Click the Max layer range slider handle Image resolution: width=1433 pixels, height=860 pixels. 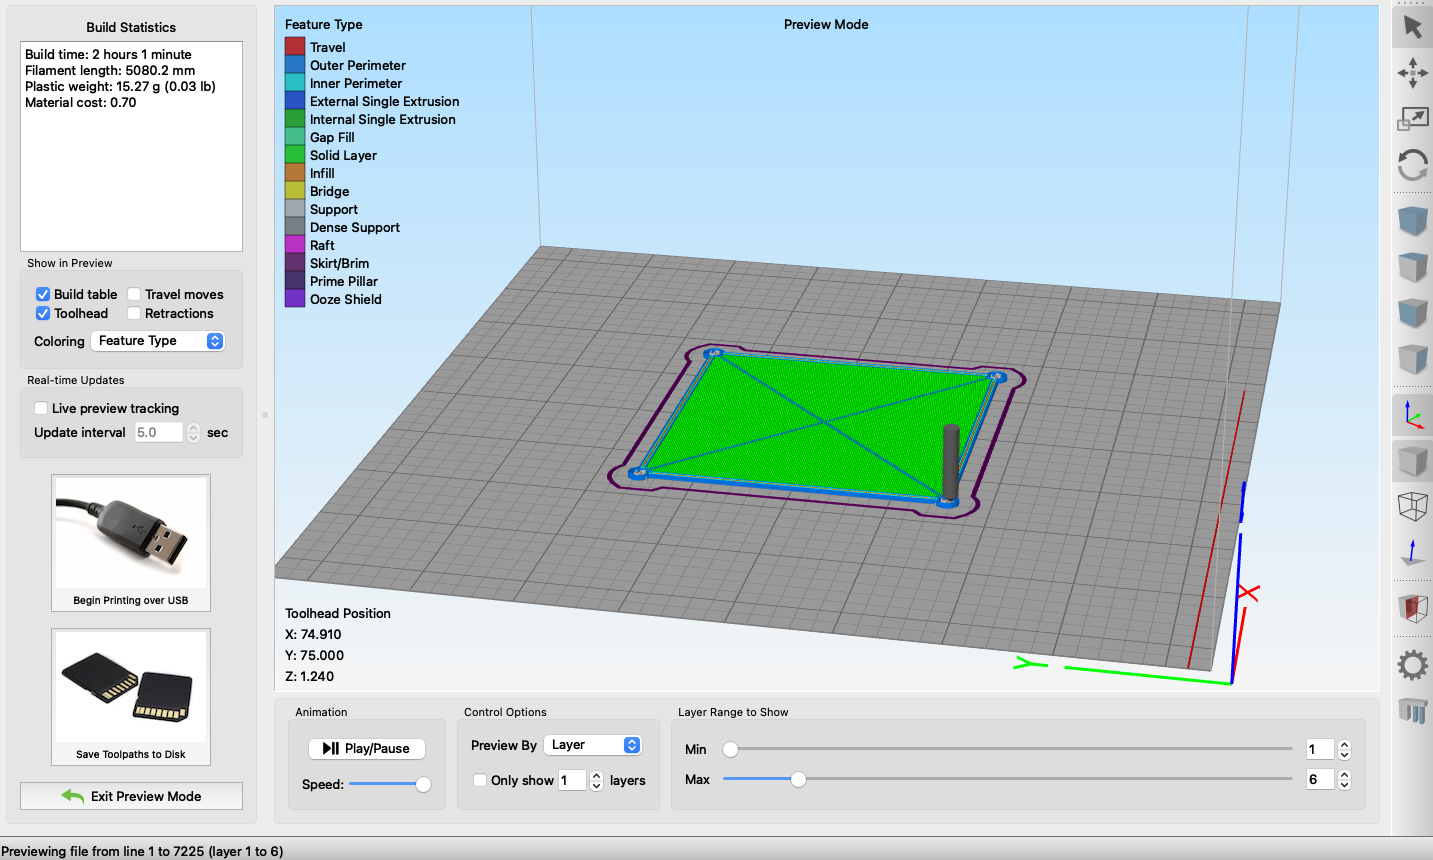click(x=798, y=779)
